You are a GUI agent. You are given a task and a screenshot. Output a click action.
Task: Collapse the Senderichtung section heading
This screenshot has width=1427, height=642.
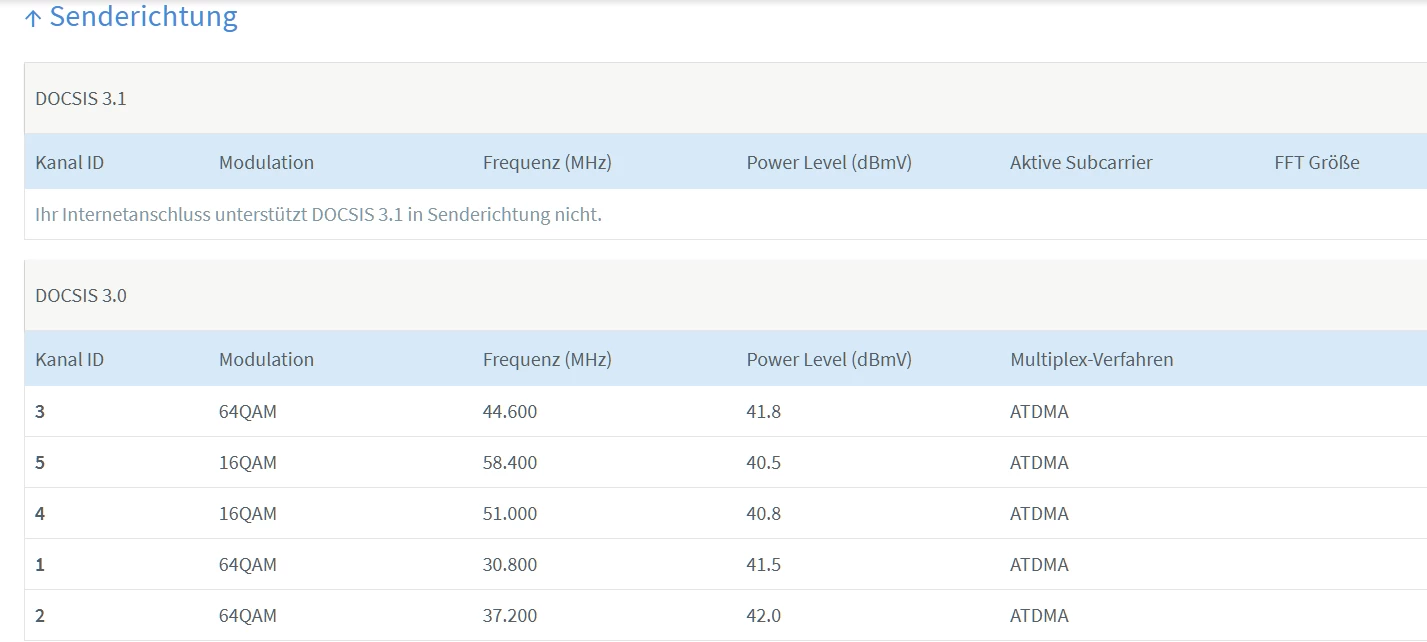(x=143, y=17)
